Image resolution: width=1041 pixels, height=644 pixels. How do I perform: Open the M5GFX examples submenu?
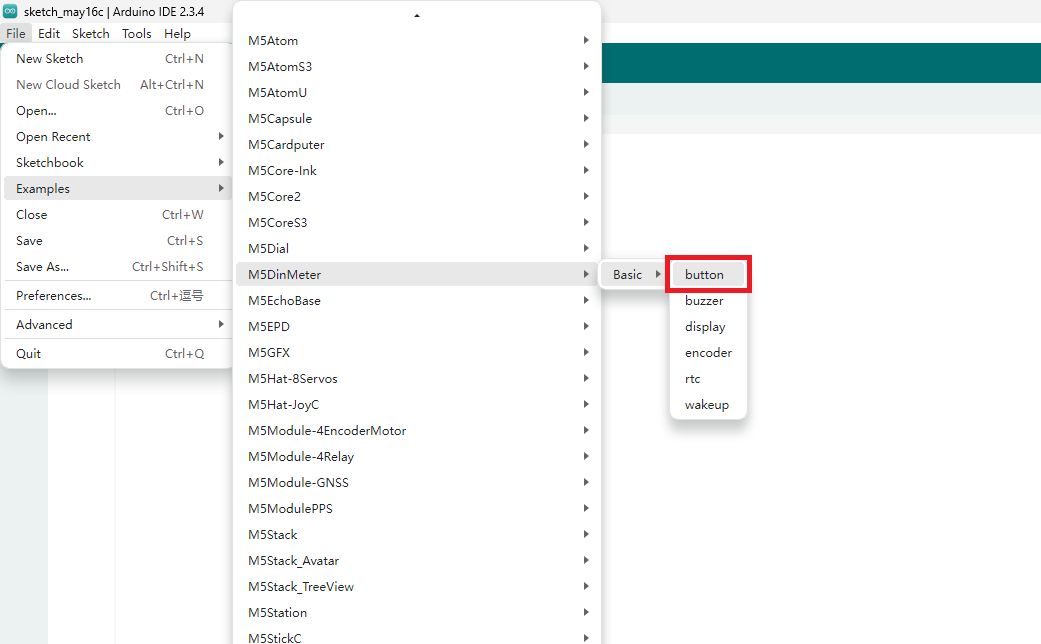[x=417, y=353]
